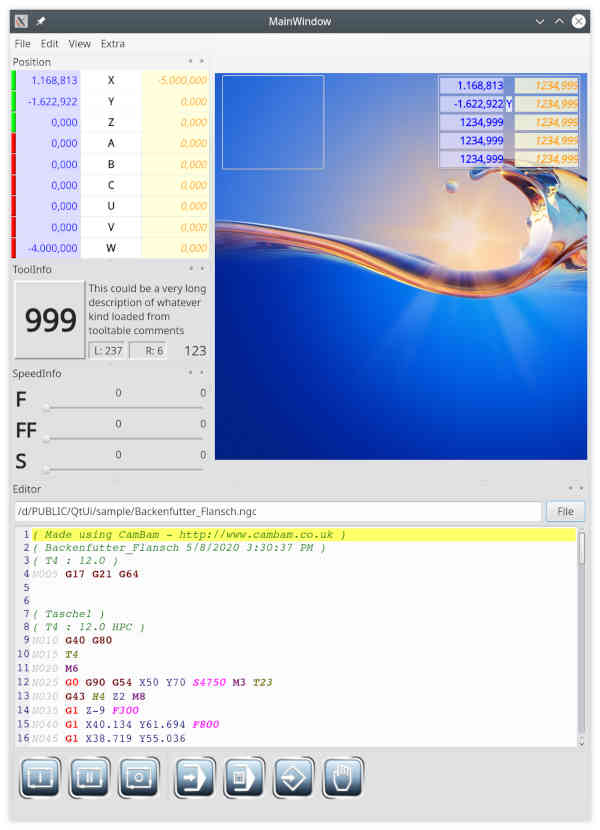Adjust the S spindle speed slider

tap(124, 469)
